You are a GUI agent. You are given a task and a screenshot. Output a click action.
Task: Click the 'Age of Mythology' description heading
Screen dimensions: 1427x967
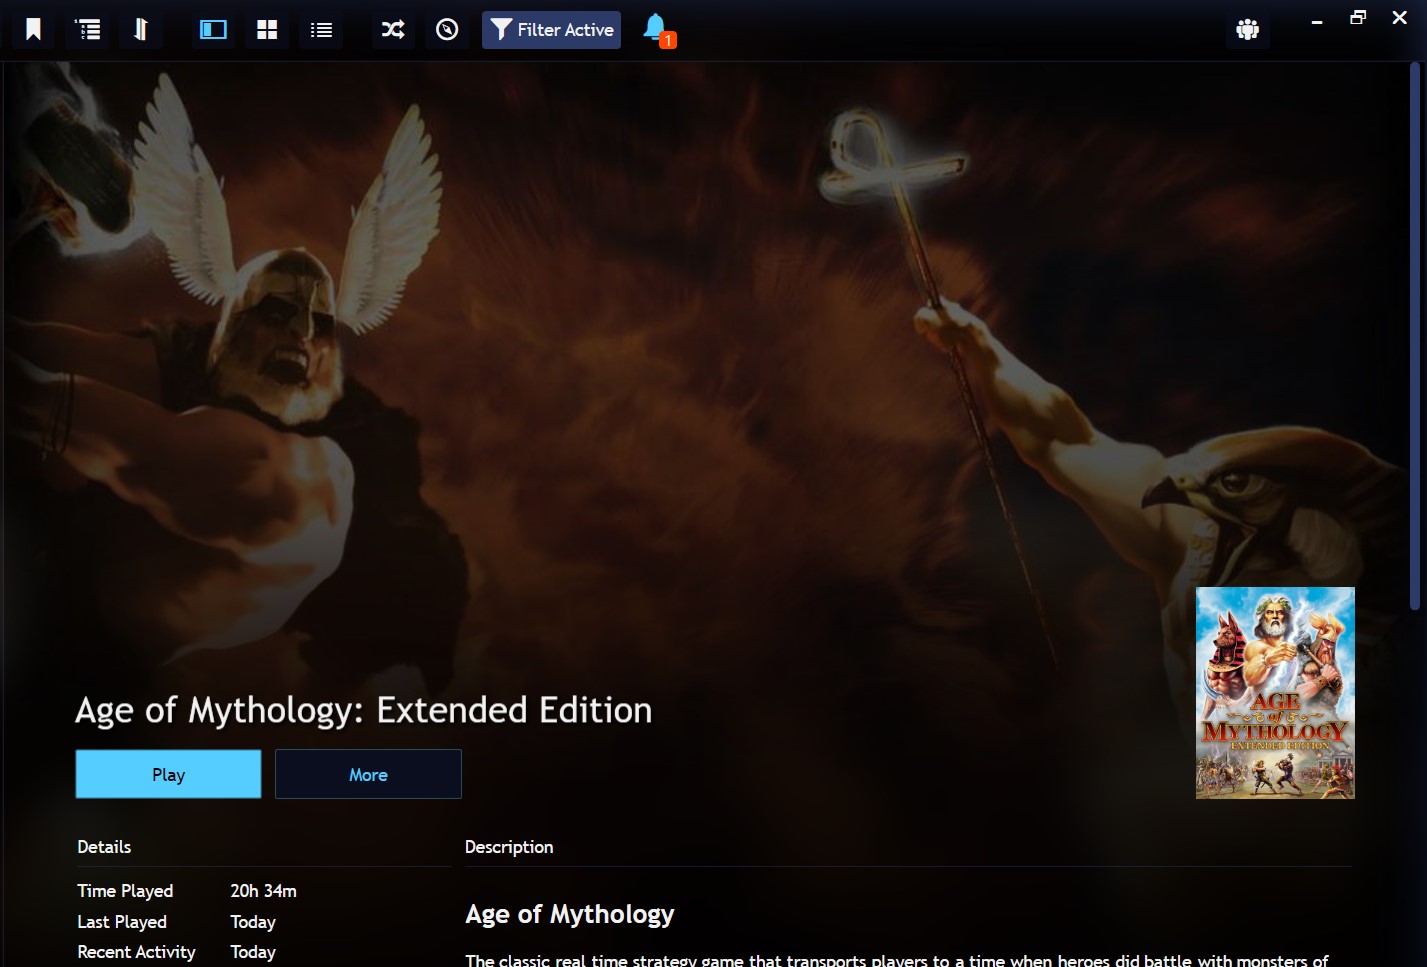570,915
